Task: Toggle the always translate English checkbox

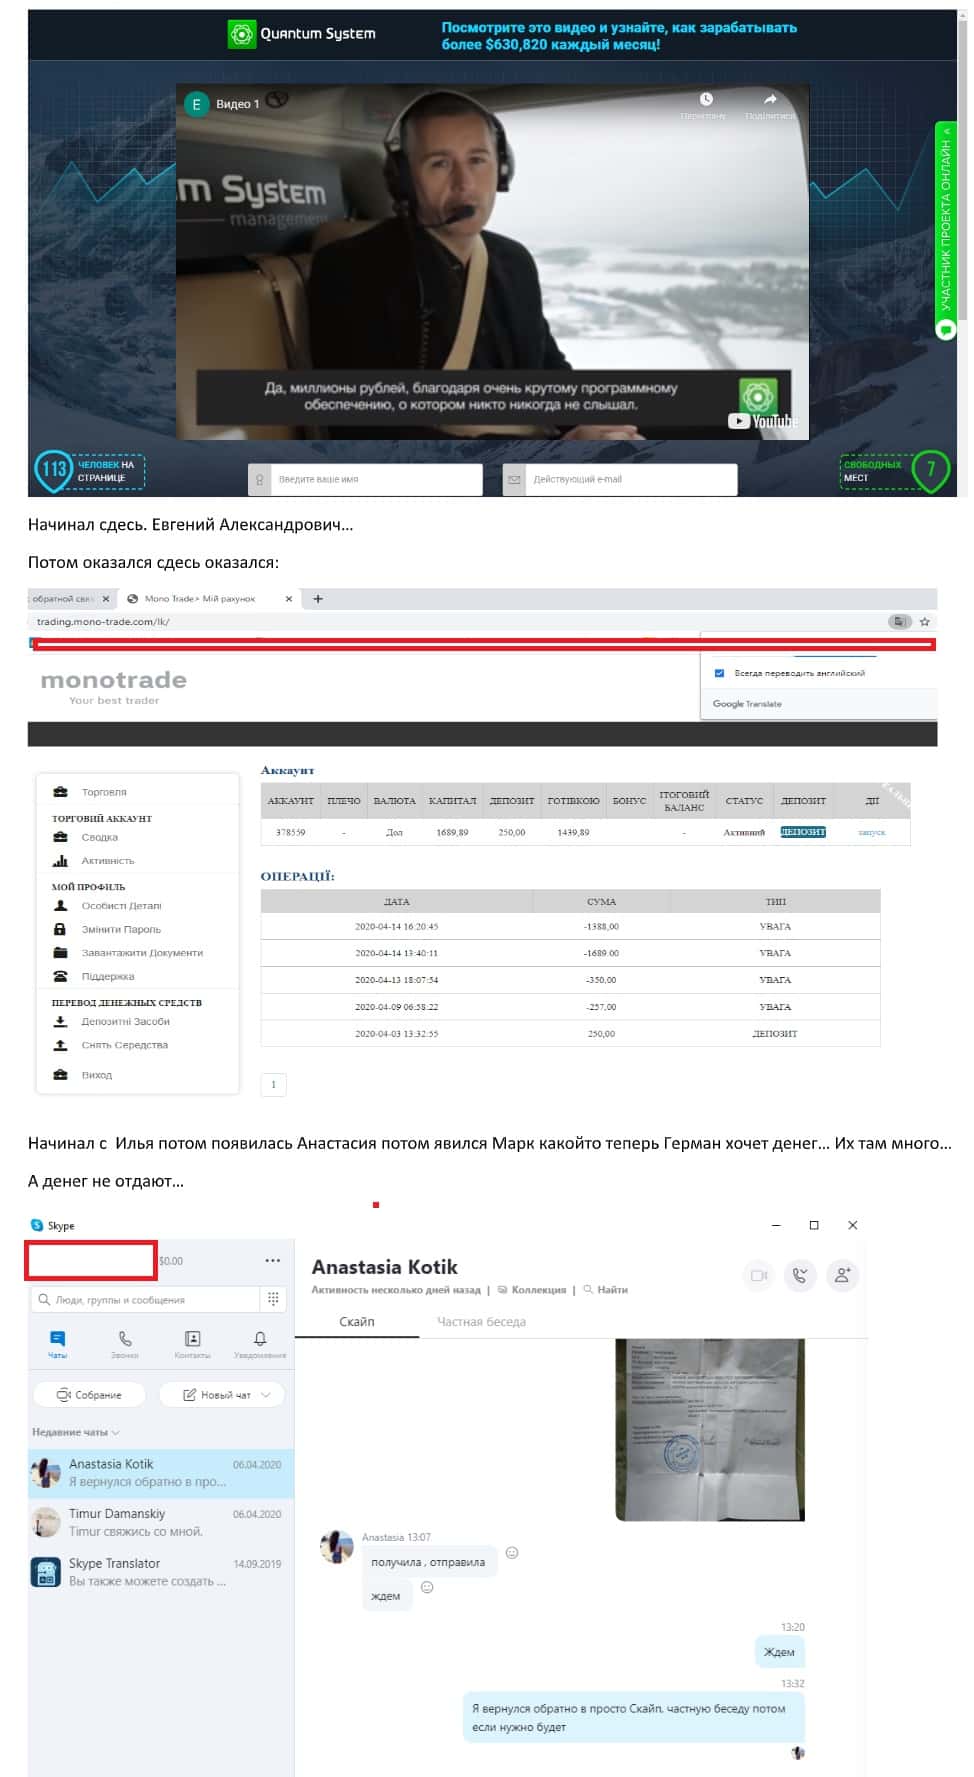Action: pos(719,673)
